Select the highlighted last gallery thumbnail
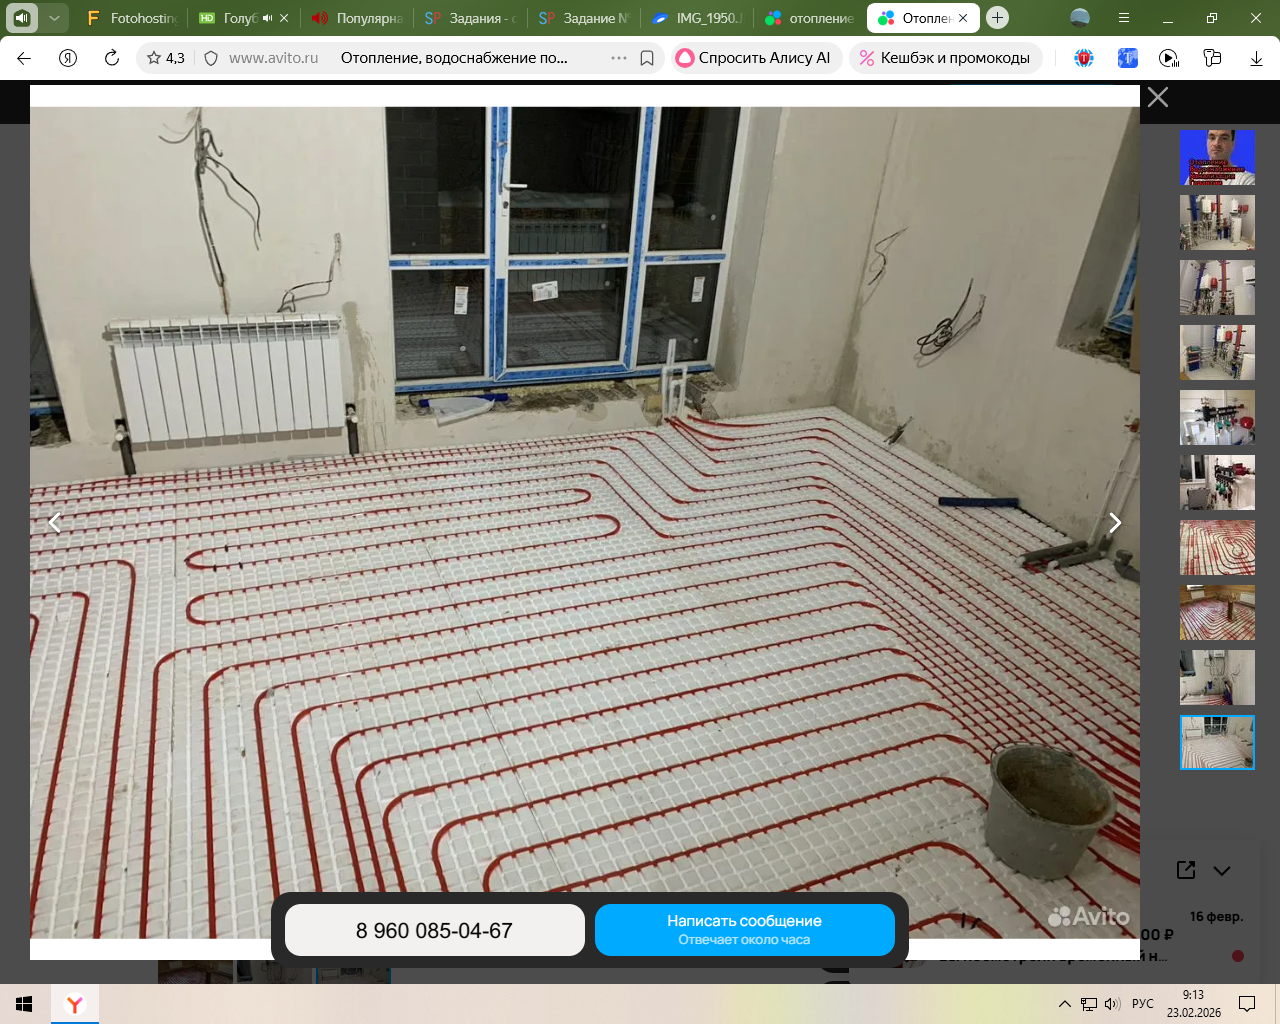The height and width of the screenshot is (1024, 1280). coord(1217,743)
